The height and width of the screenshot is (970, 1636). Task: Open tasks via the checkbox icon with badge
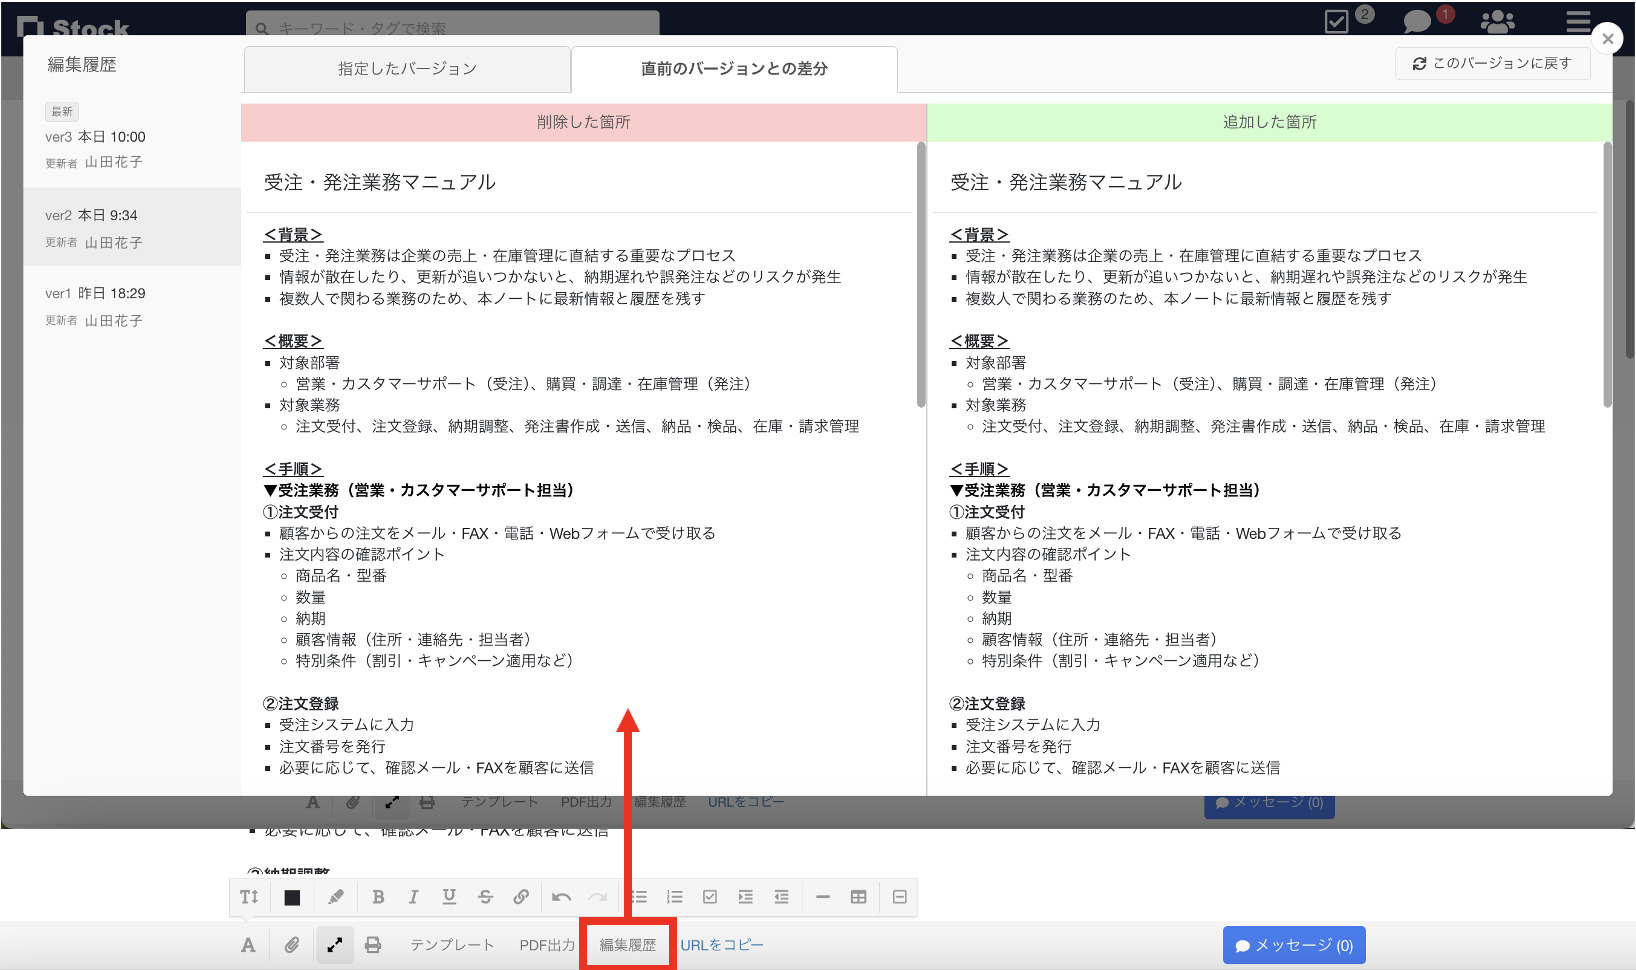point(1336,20)
